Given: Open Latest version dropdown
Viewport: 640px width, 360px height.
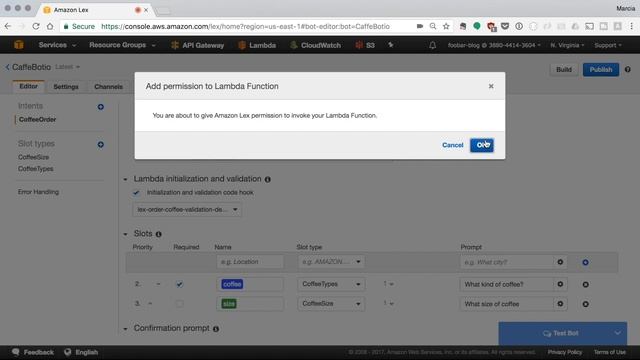Looking at the screenshot, I should tap(67, 67).
